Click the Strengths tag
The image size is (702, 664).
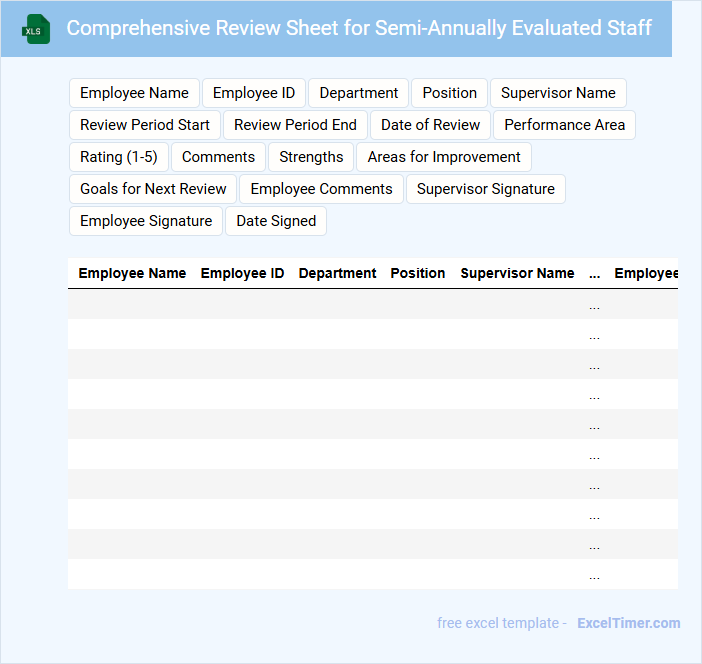pyautogui.click(x=311, y=157)
